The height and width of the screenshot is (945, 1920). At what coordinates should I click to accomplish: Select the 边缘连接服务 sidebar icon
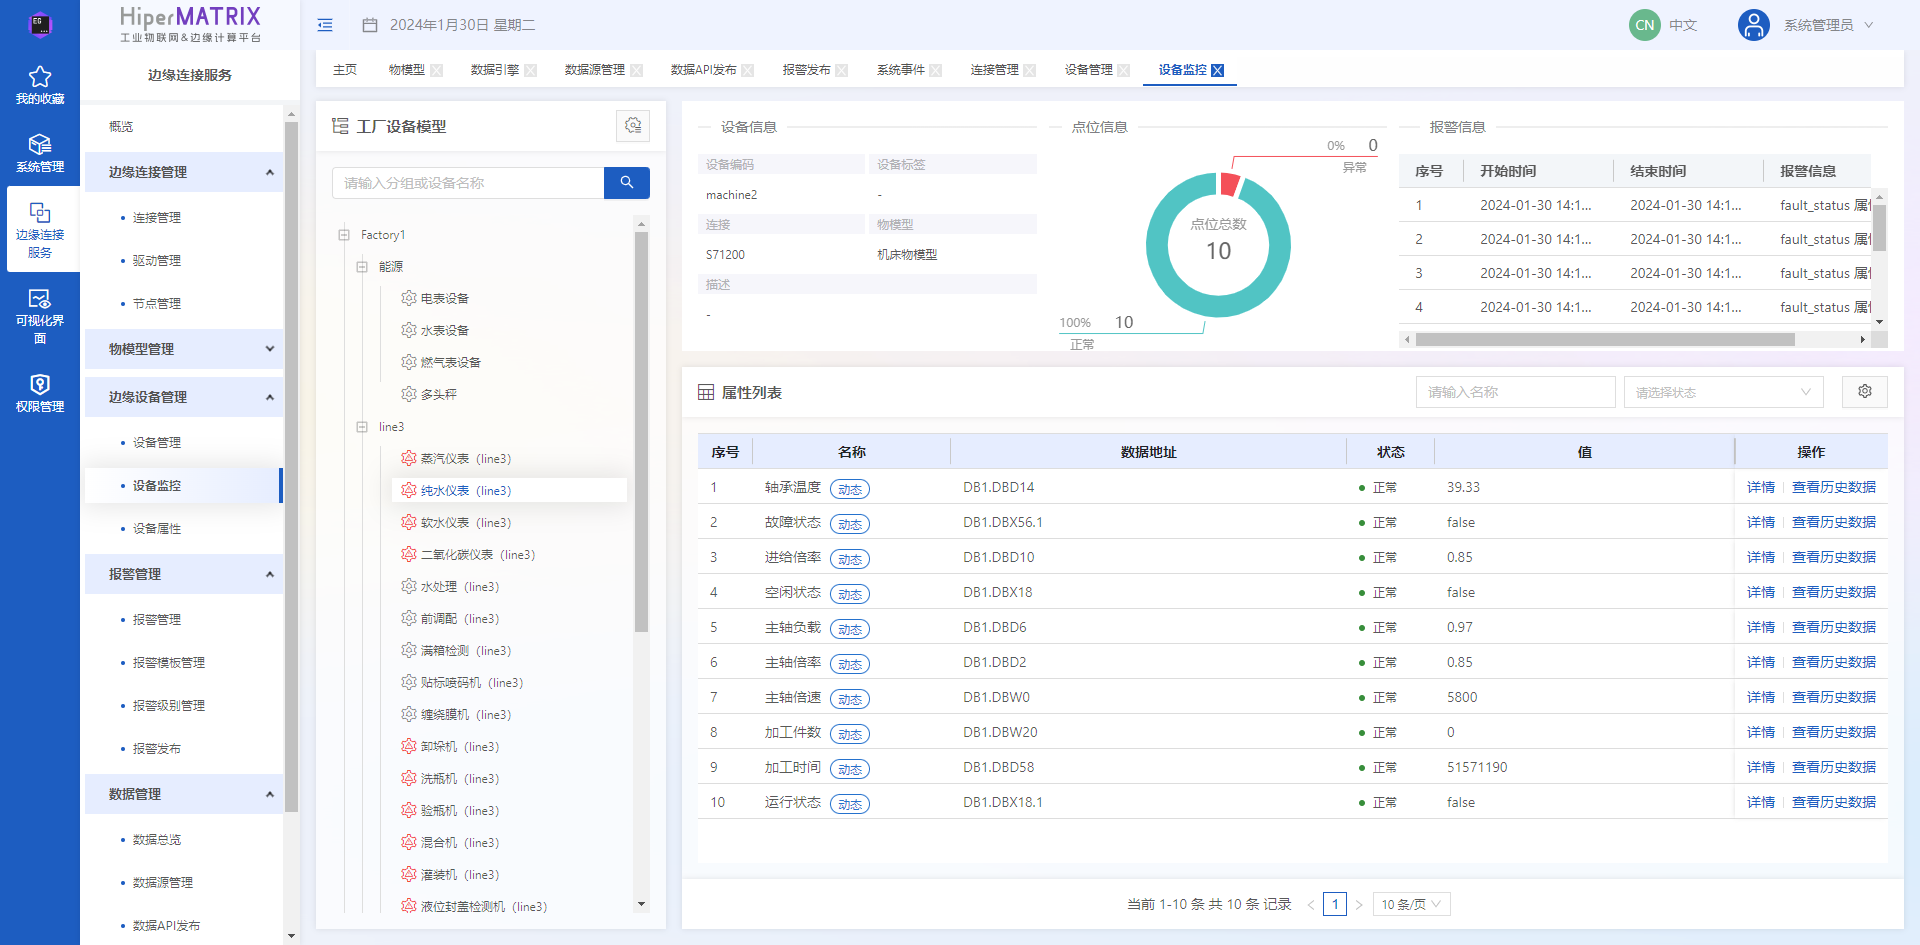(x=40, y=213)
